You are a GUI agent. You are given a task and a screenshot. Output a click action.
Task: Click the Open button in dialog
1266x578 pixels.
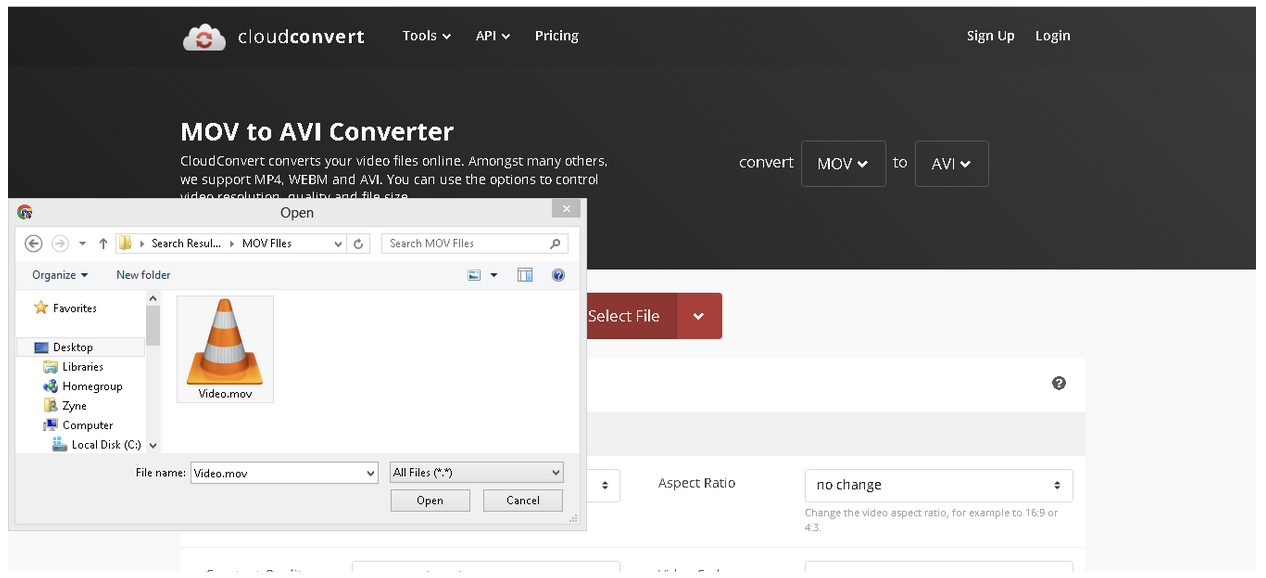(x=430, y=500)
